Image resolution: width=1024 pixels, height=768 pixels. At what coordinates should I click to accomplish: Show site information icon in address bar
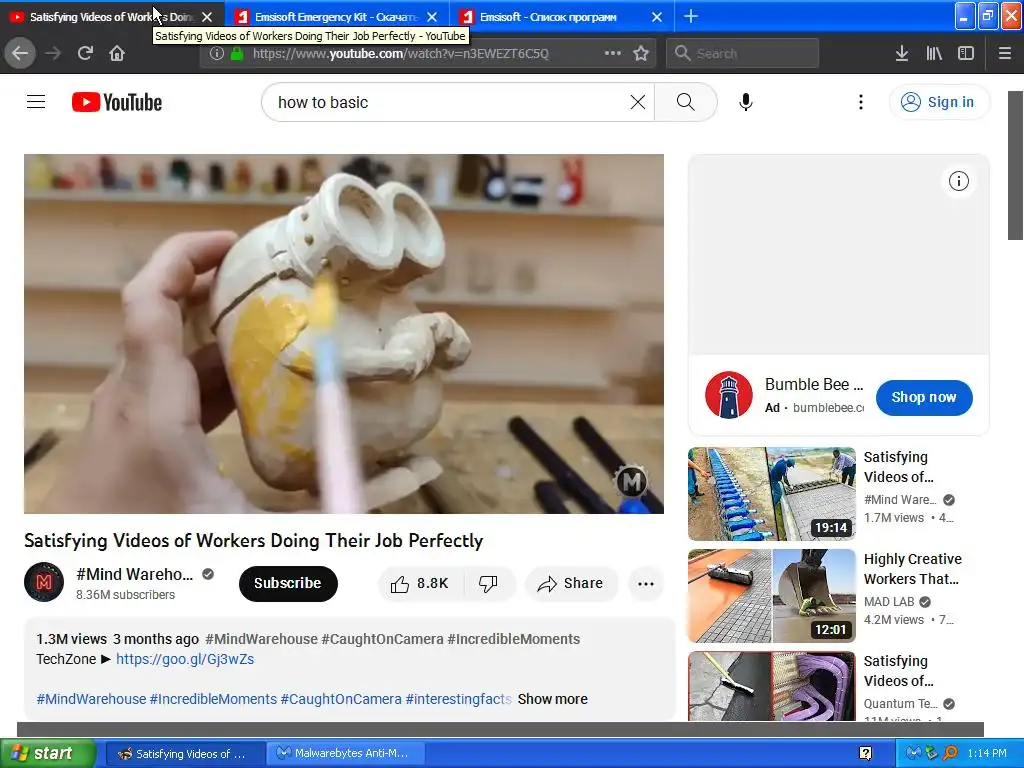(x=216, y=54)
